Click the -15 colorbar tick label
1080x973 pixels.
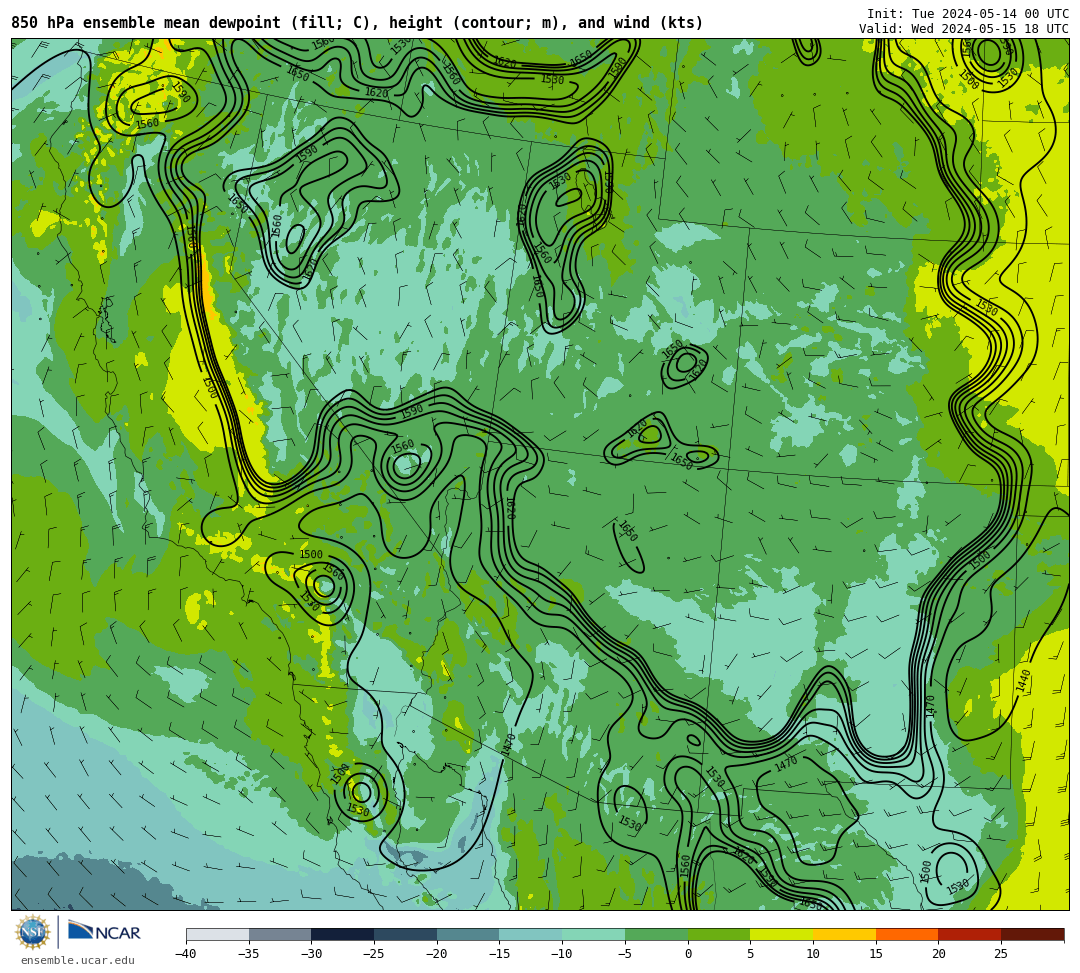tap(499, 954)
